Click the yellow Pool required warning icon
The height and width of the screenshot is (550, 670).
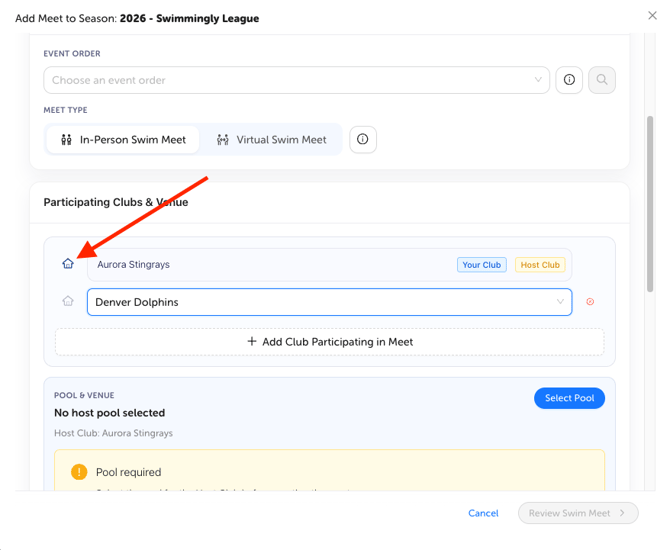(x=79, y=472)
